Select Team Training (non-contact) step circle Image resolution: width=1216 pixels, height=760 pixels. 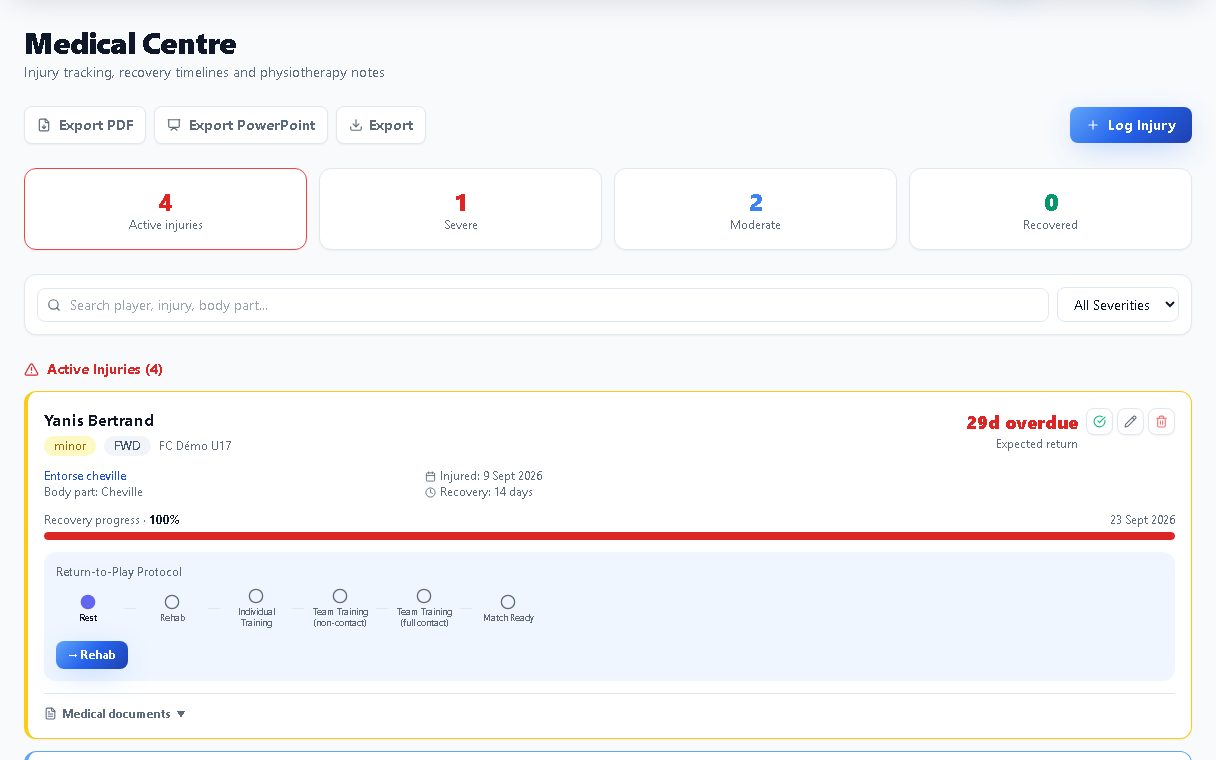340,596
